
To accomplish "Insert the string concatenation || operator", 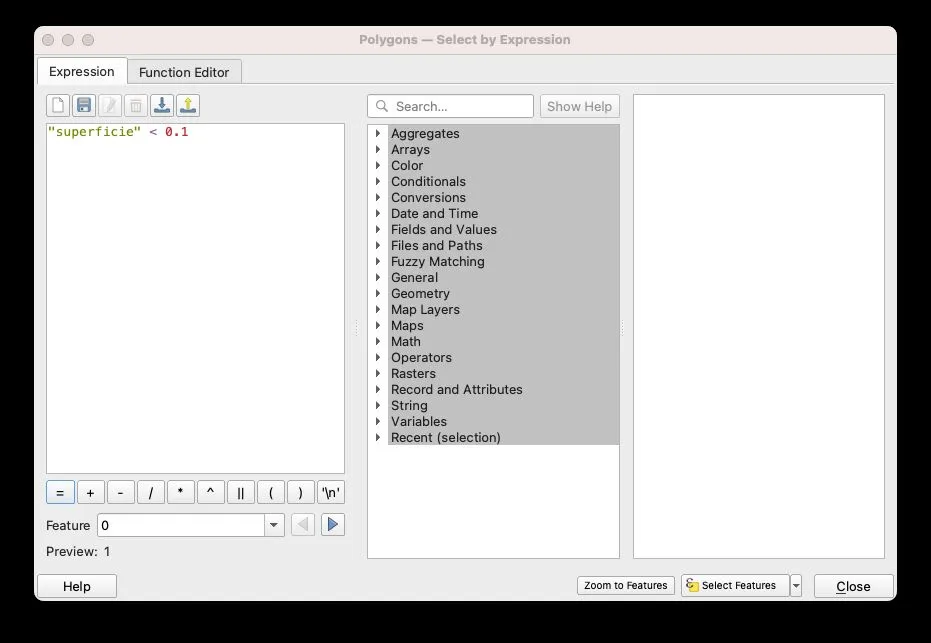I will tap(240, 493).
